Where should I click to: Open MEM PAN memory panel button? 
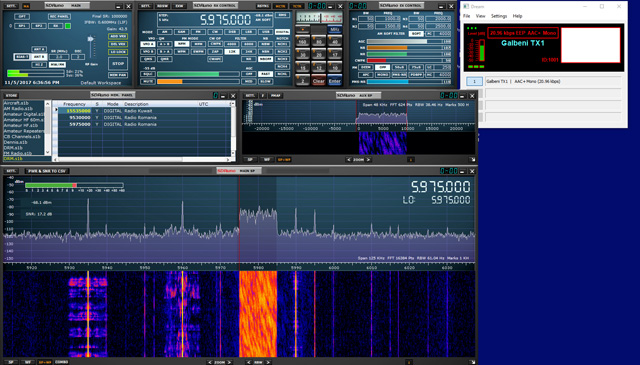tap(118, 75)
